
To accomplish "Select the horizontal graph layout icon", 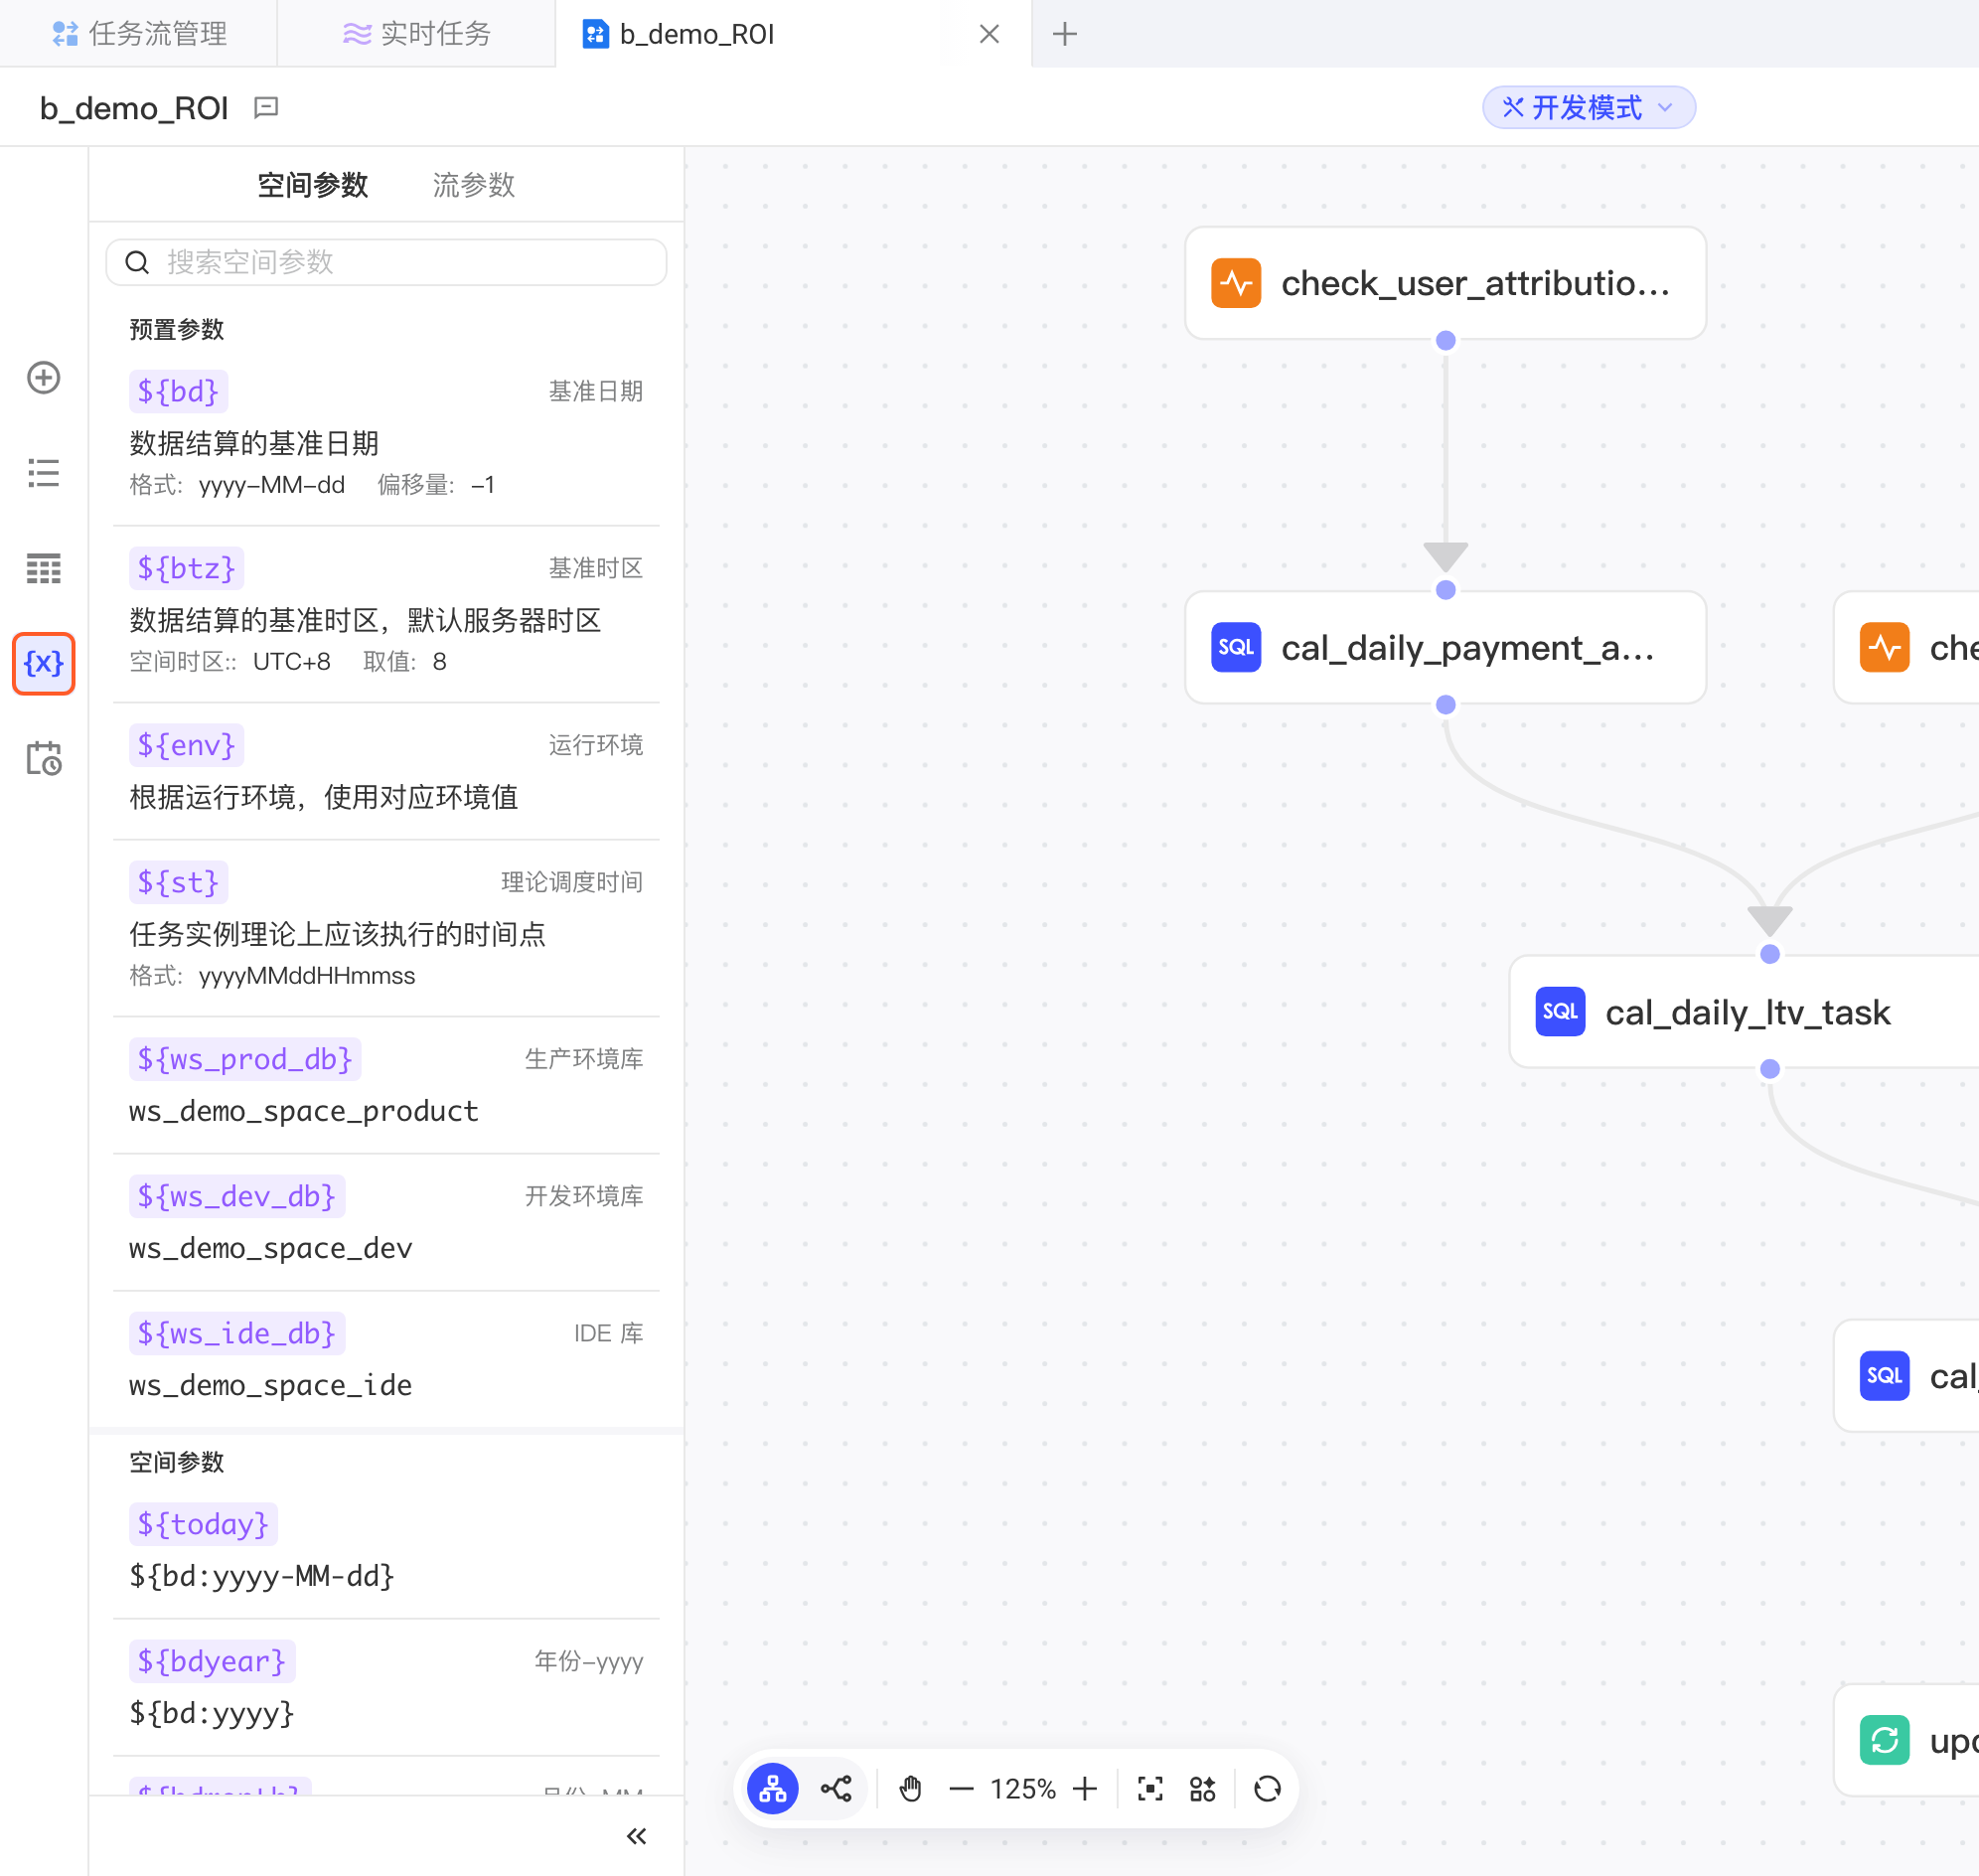I will click(x=836, y=1788).
